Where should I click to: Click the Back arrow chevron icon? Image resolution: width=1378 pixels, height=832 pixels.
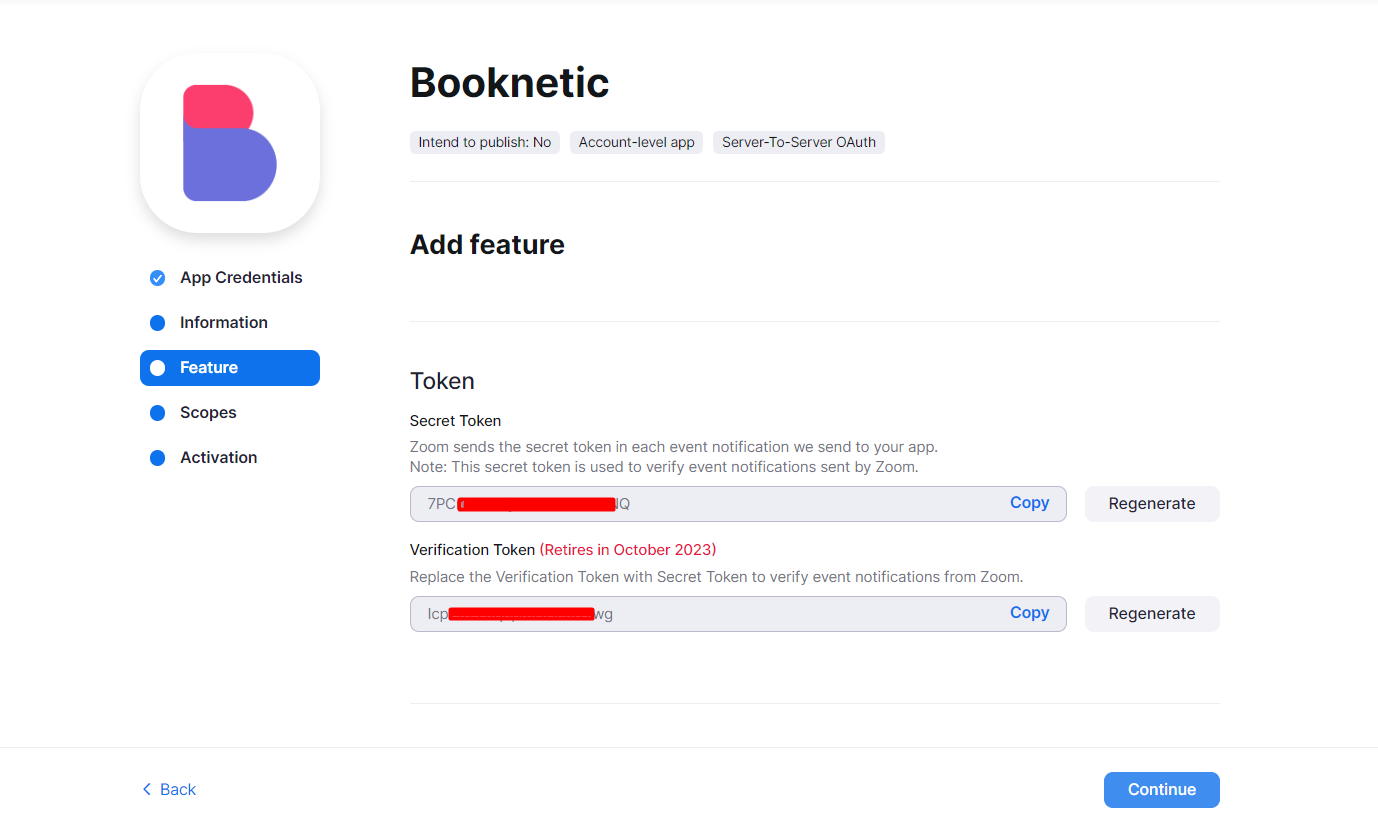(x=146, y=789)
